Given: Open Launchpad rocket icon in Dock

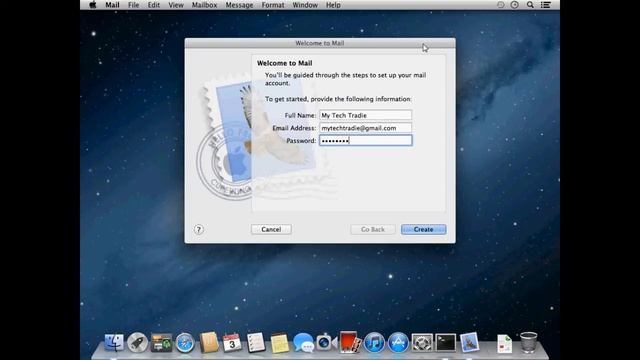Looking at the screenshot, I should pyautogui.click(x=138, y=342).
